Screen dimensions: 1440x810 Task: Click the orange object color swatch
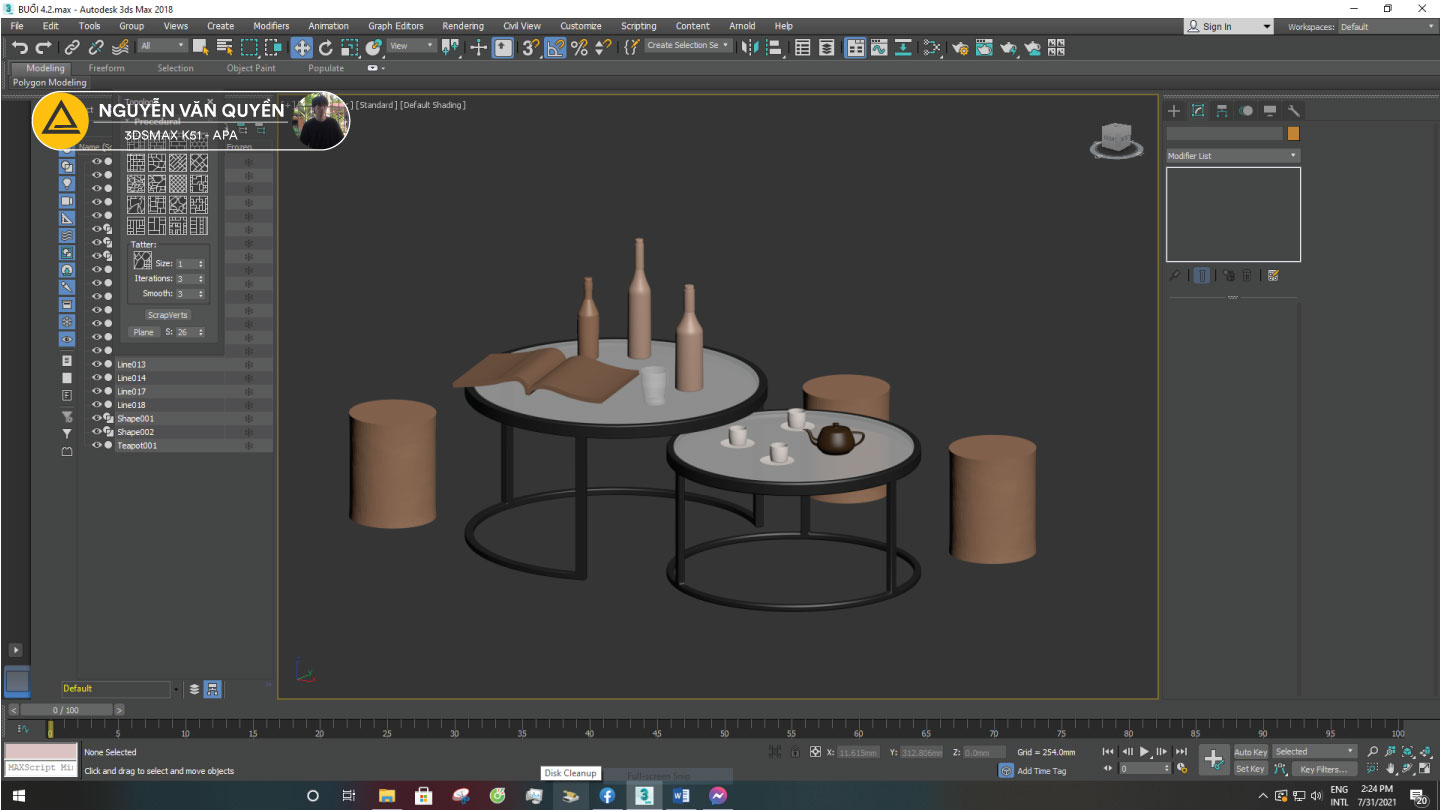click(x=1293, y=133)
